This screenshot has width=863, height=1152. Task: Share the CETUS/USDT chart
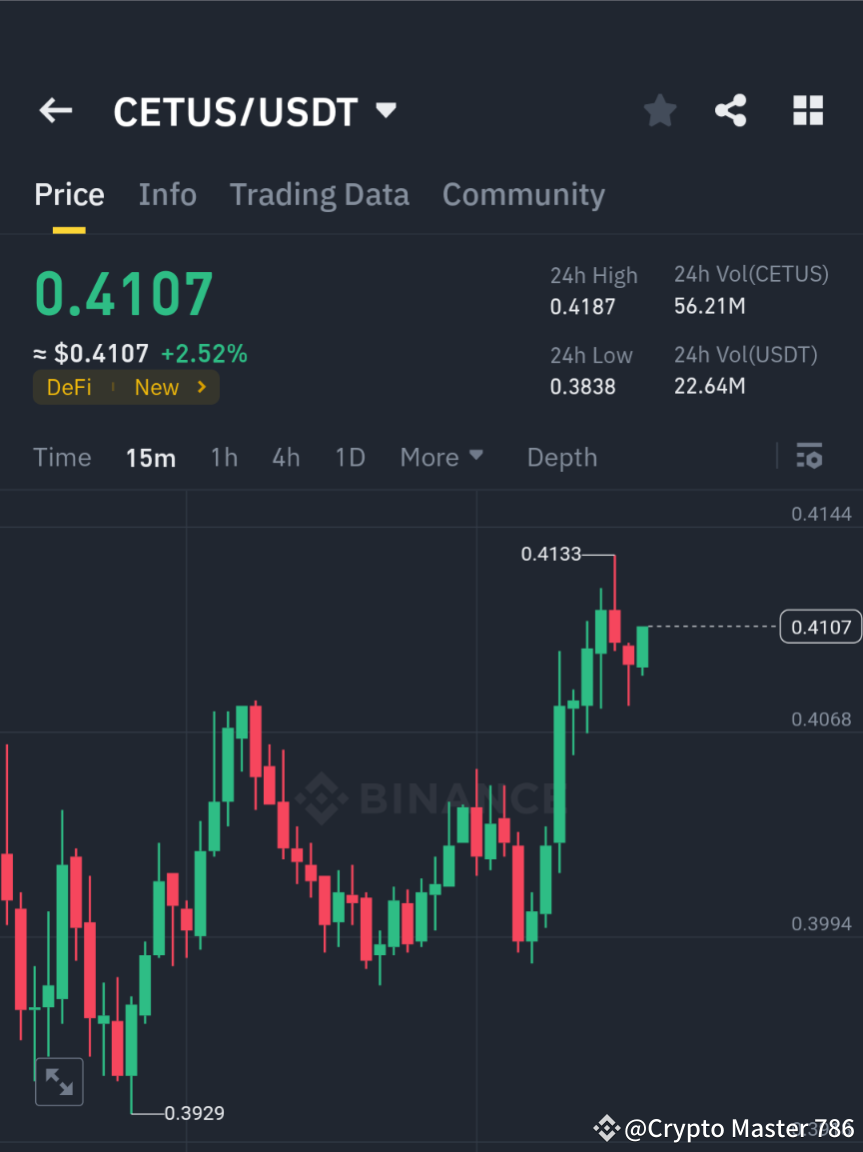point(731,110)
